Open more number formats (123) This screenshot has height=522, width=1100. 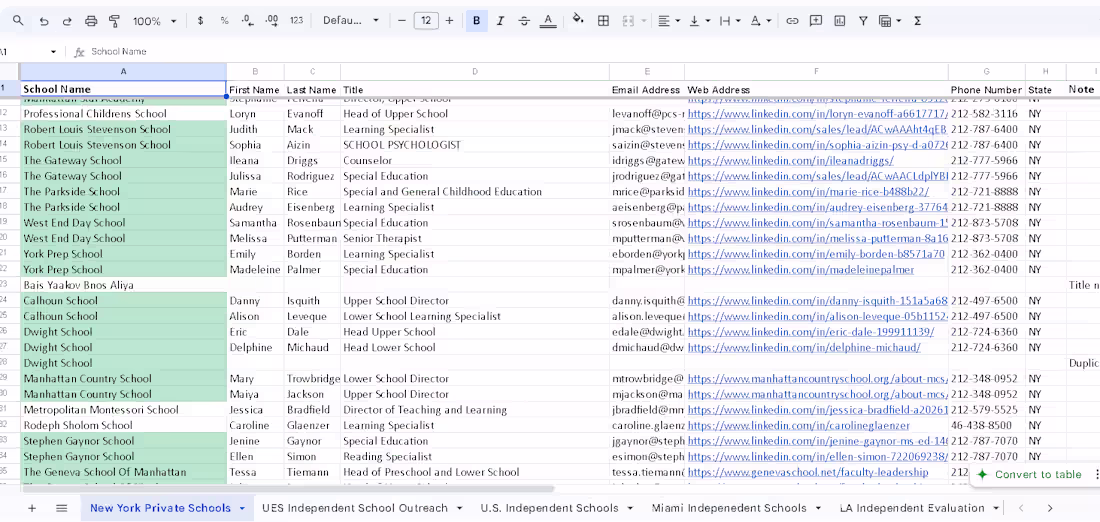(x=296, y=21)
